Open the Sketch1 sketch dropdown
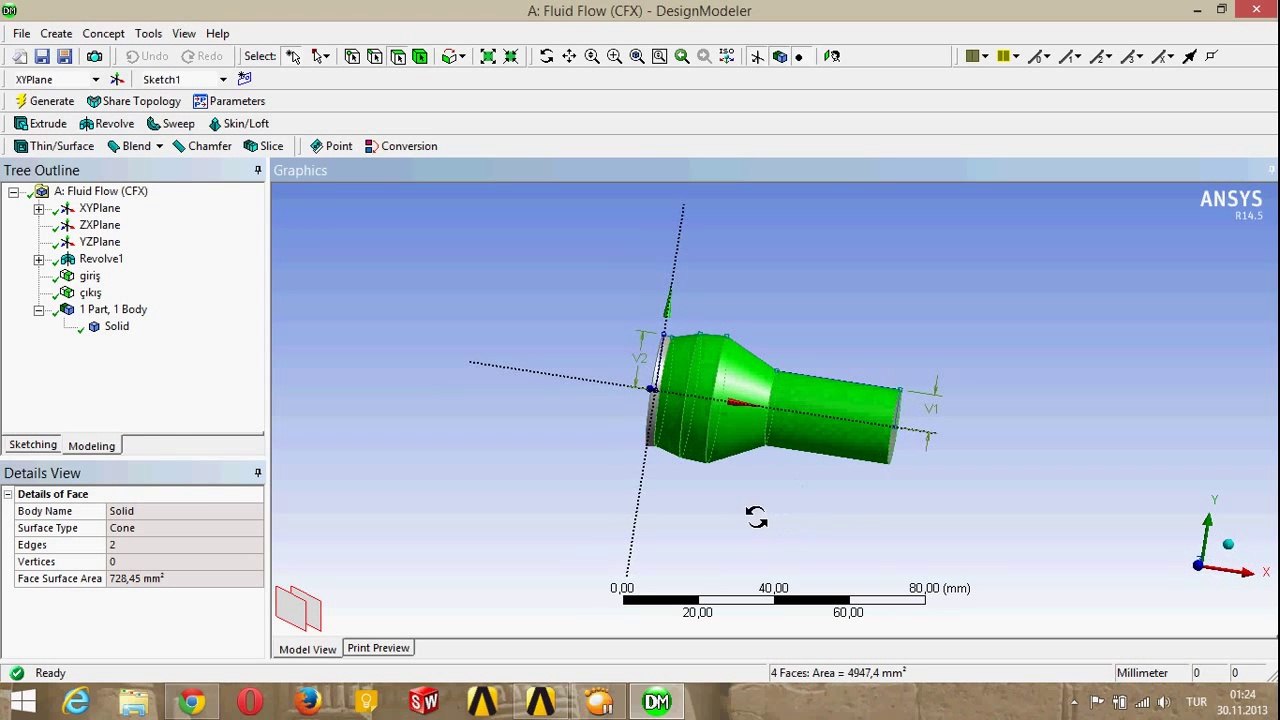The width and height of the screenshot is (1280, 720). (223, 79)
